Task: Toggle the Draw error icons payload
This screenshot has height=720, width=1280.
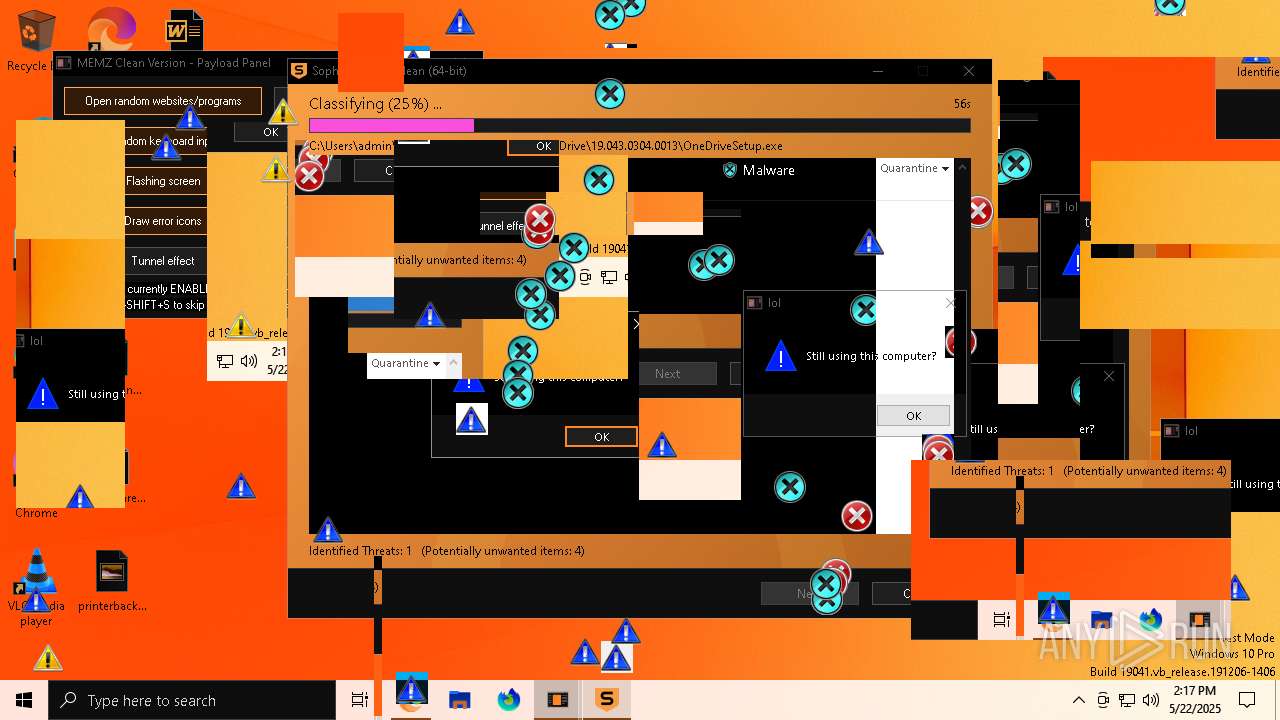Action: coord(165,221)
